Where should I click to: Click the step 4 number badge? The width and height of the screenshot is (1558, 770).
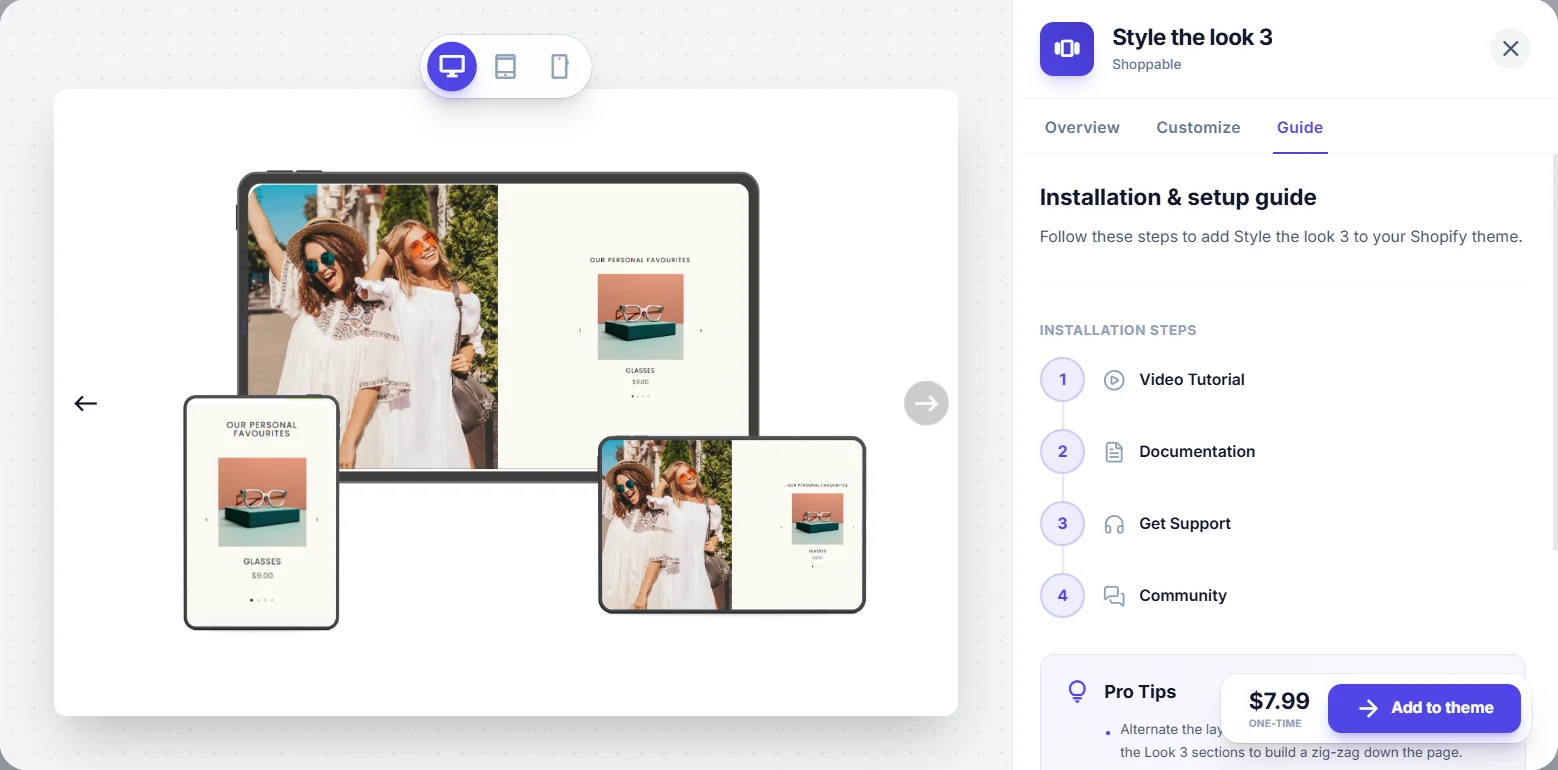pyautogui.click(x=1062, y=596)
